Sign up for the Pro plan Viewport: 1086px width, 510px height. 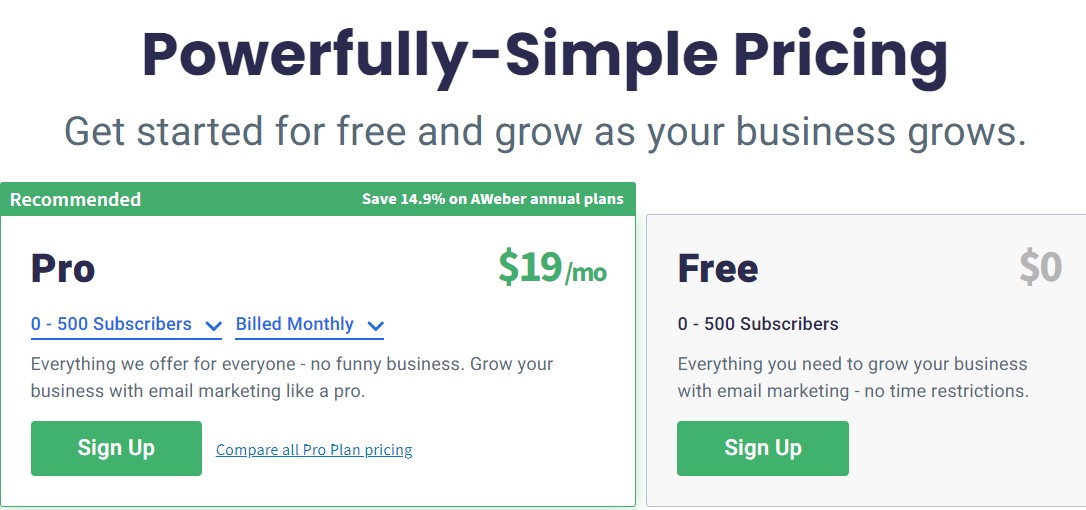pos(116,448)
